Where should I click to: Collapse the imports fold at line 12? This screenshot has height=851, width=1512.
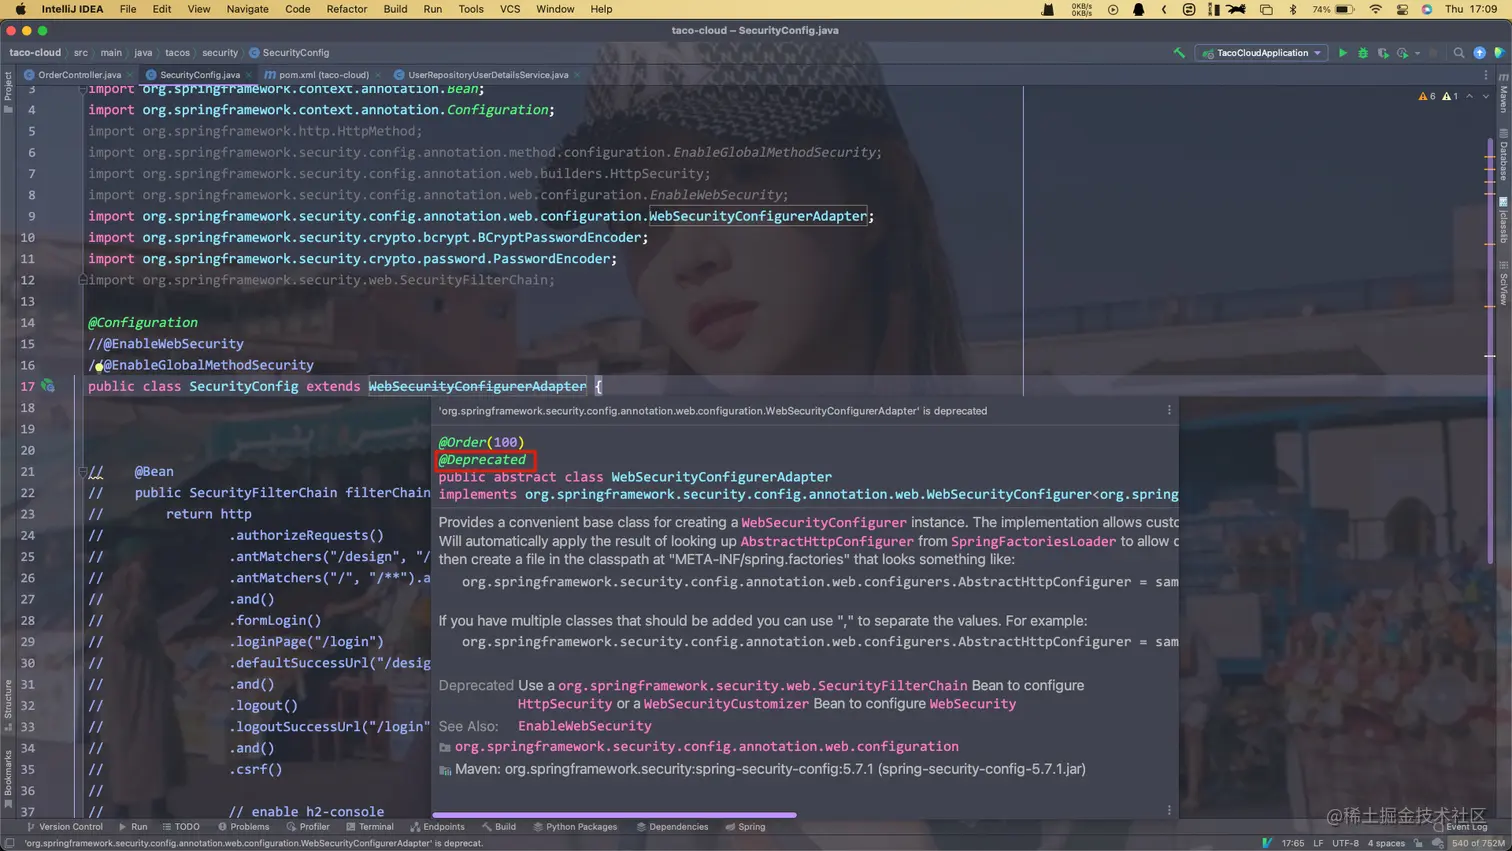(83, 280)
